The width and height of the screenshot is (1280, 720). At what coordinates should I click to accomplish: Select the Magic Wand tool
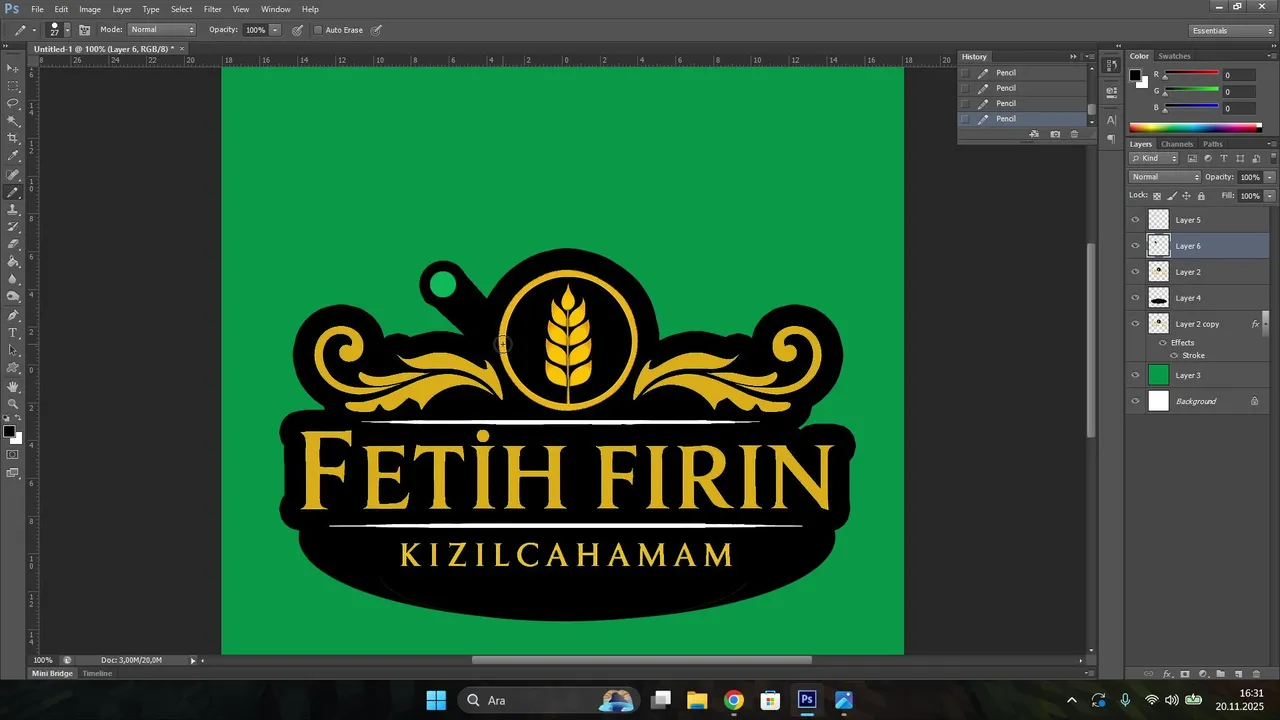(x=13, y=121)
